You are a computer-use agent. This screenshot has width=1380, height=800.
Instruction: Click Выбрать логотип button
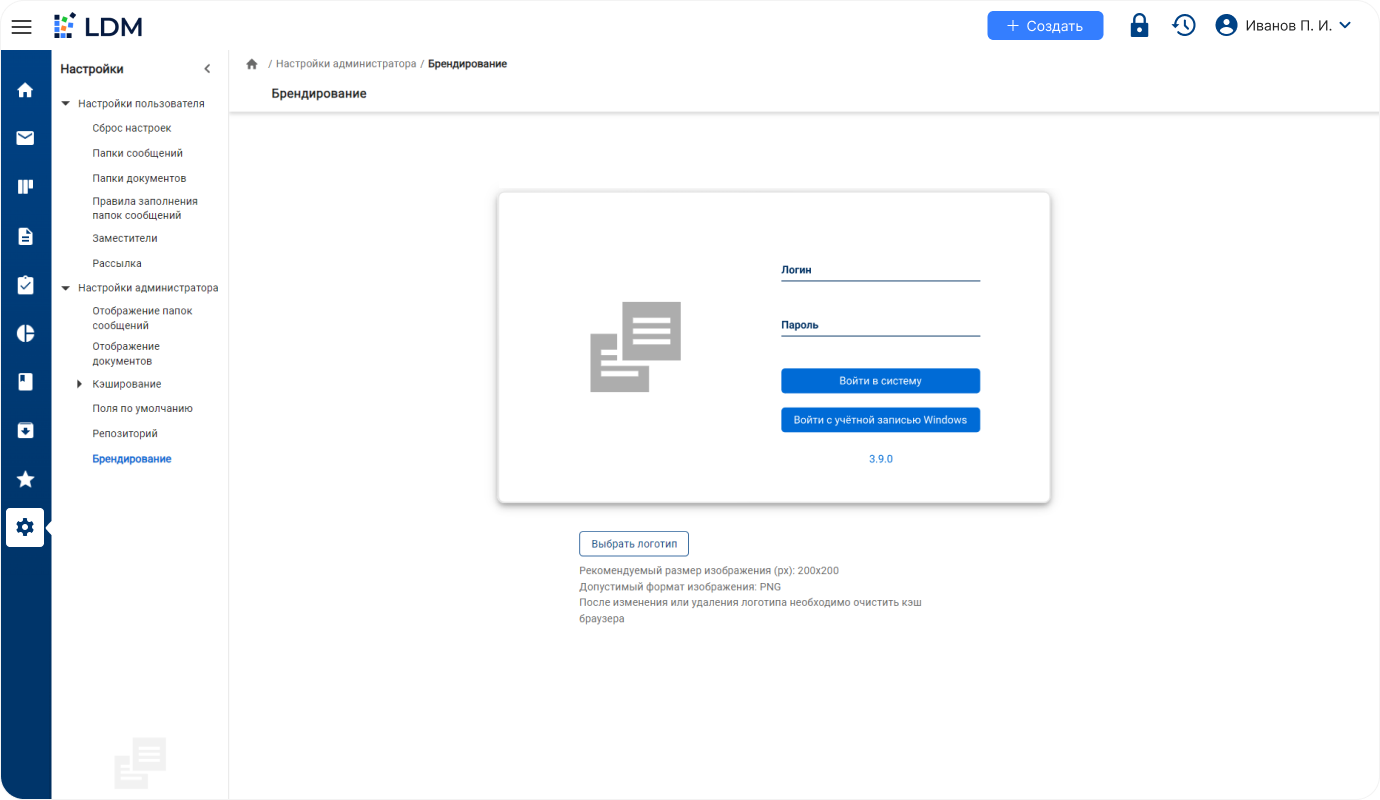pyautogui.click(x=634, y=544)
